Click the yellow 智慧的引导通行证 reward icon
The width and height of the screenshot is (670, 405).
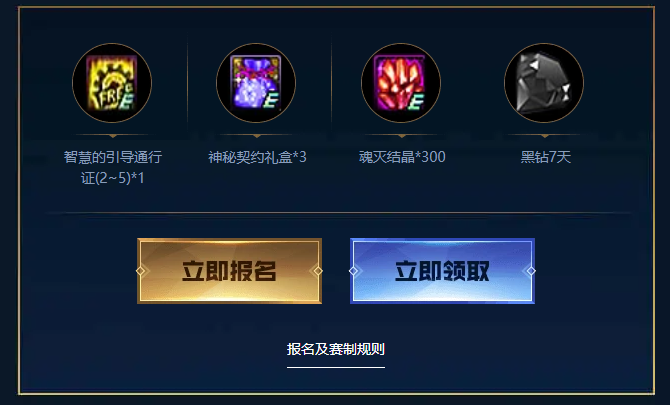point(112,83)
